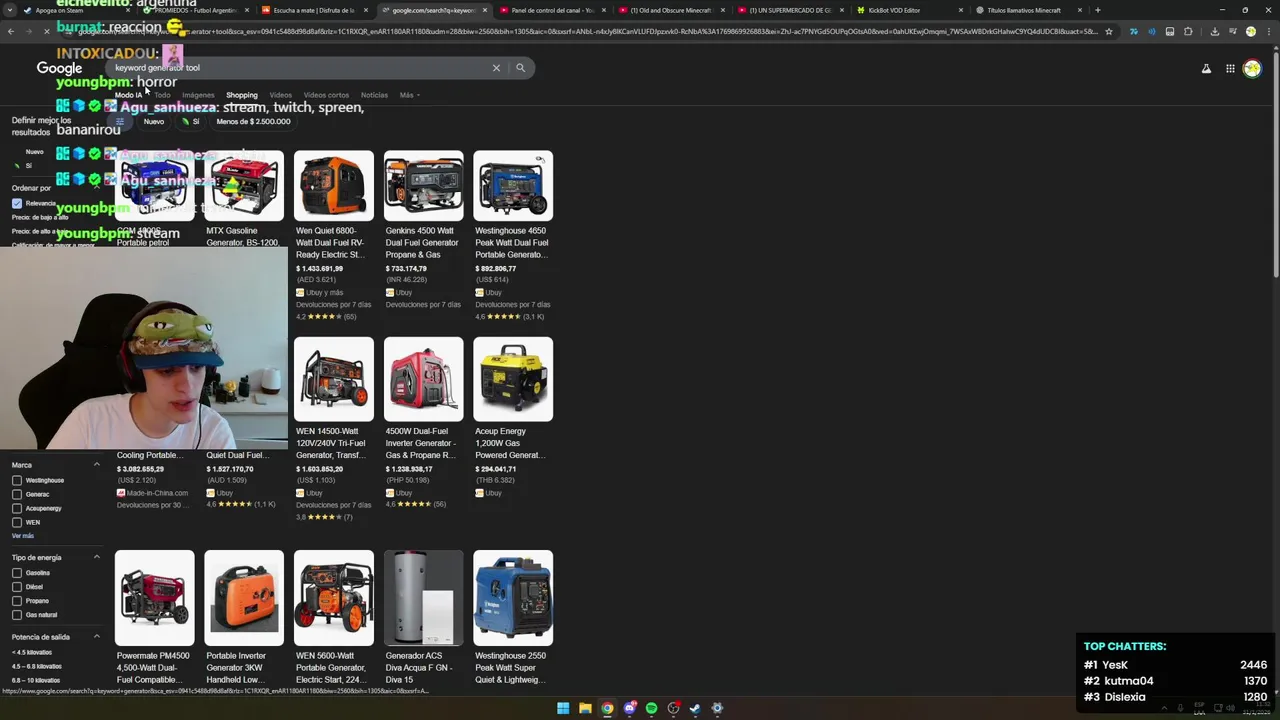Collapse the Tipo de energía section
1280x720 pixels.
tap(97, 557)
